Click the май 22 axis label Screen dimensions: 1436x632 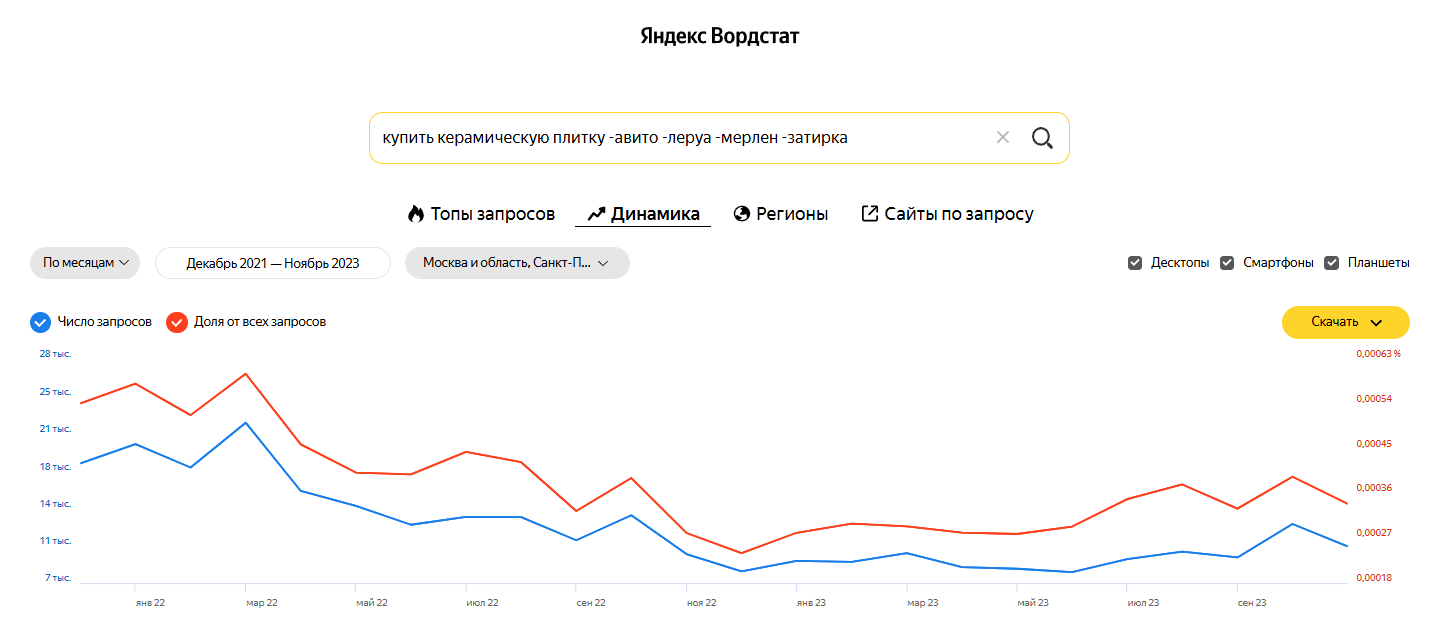pos(371,603)
